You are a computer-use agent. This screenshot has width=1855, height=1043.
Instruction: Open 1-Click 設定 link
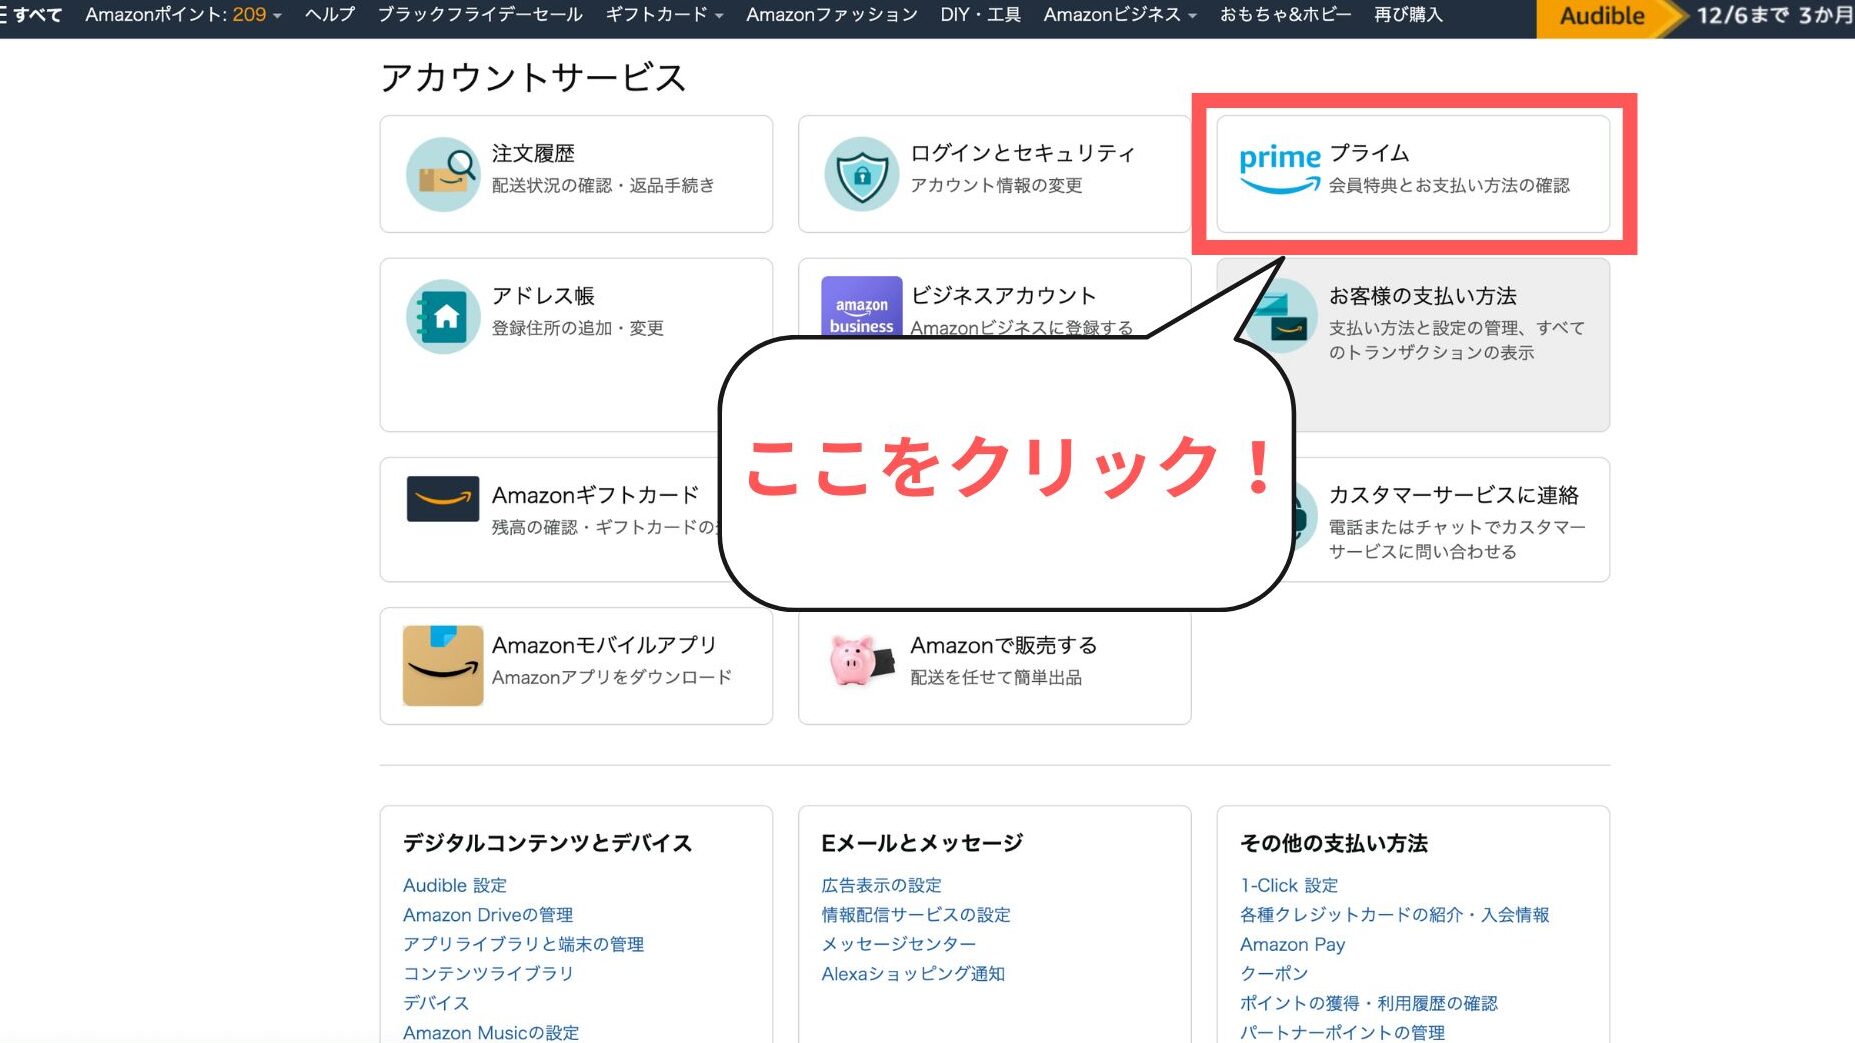(x=1289, y=886)
